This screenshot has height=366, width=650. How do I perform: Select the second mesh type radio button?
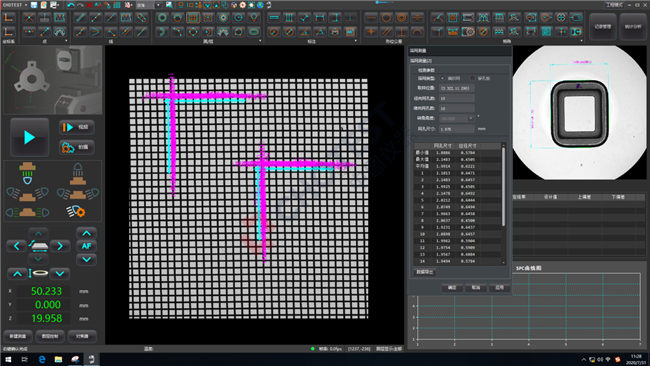[x=472, y=78]
